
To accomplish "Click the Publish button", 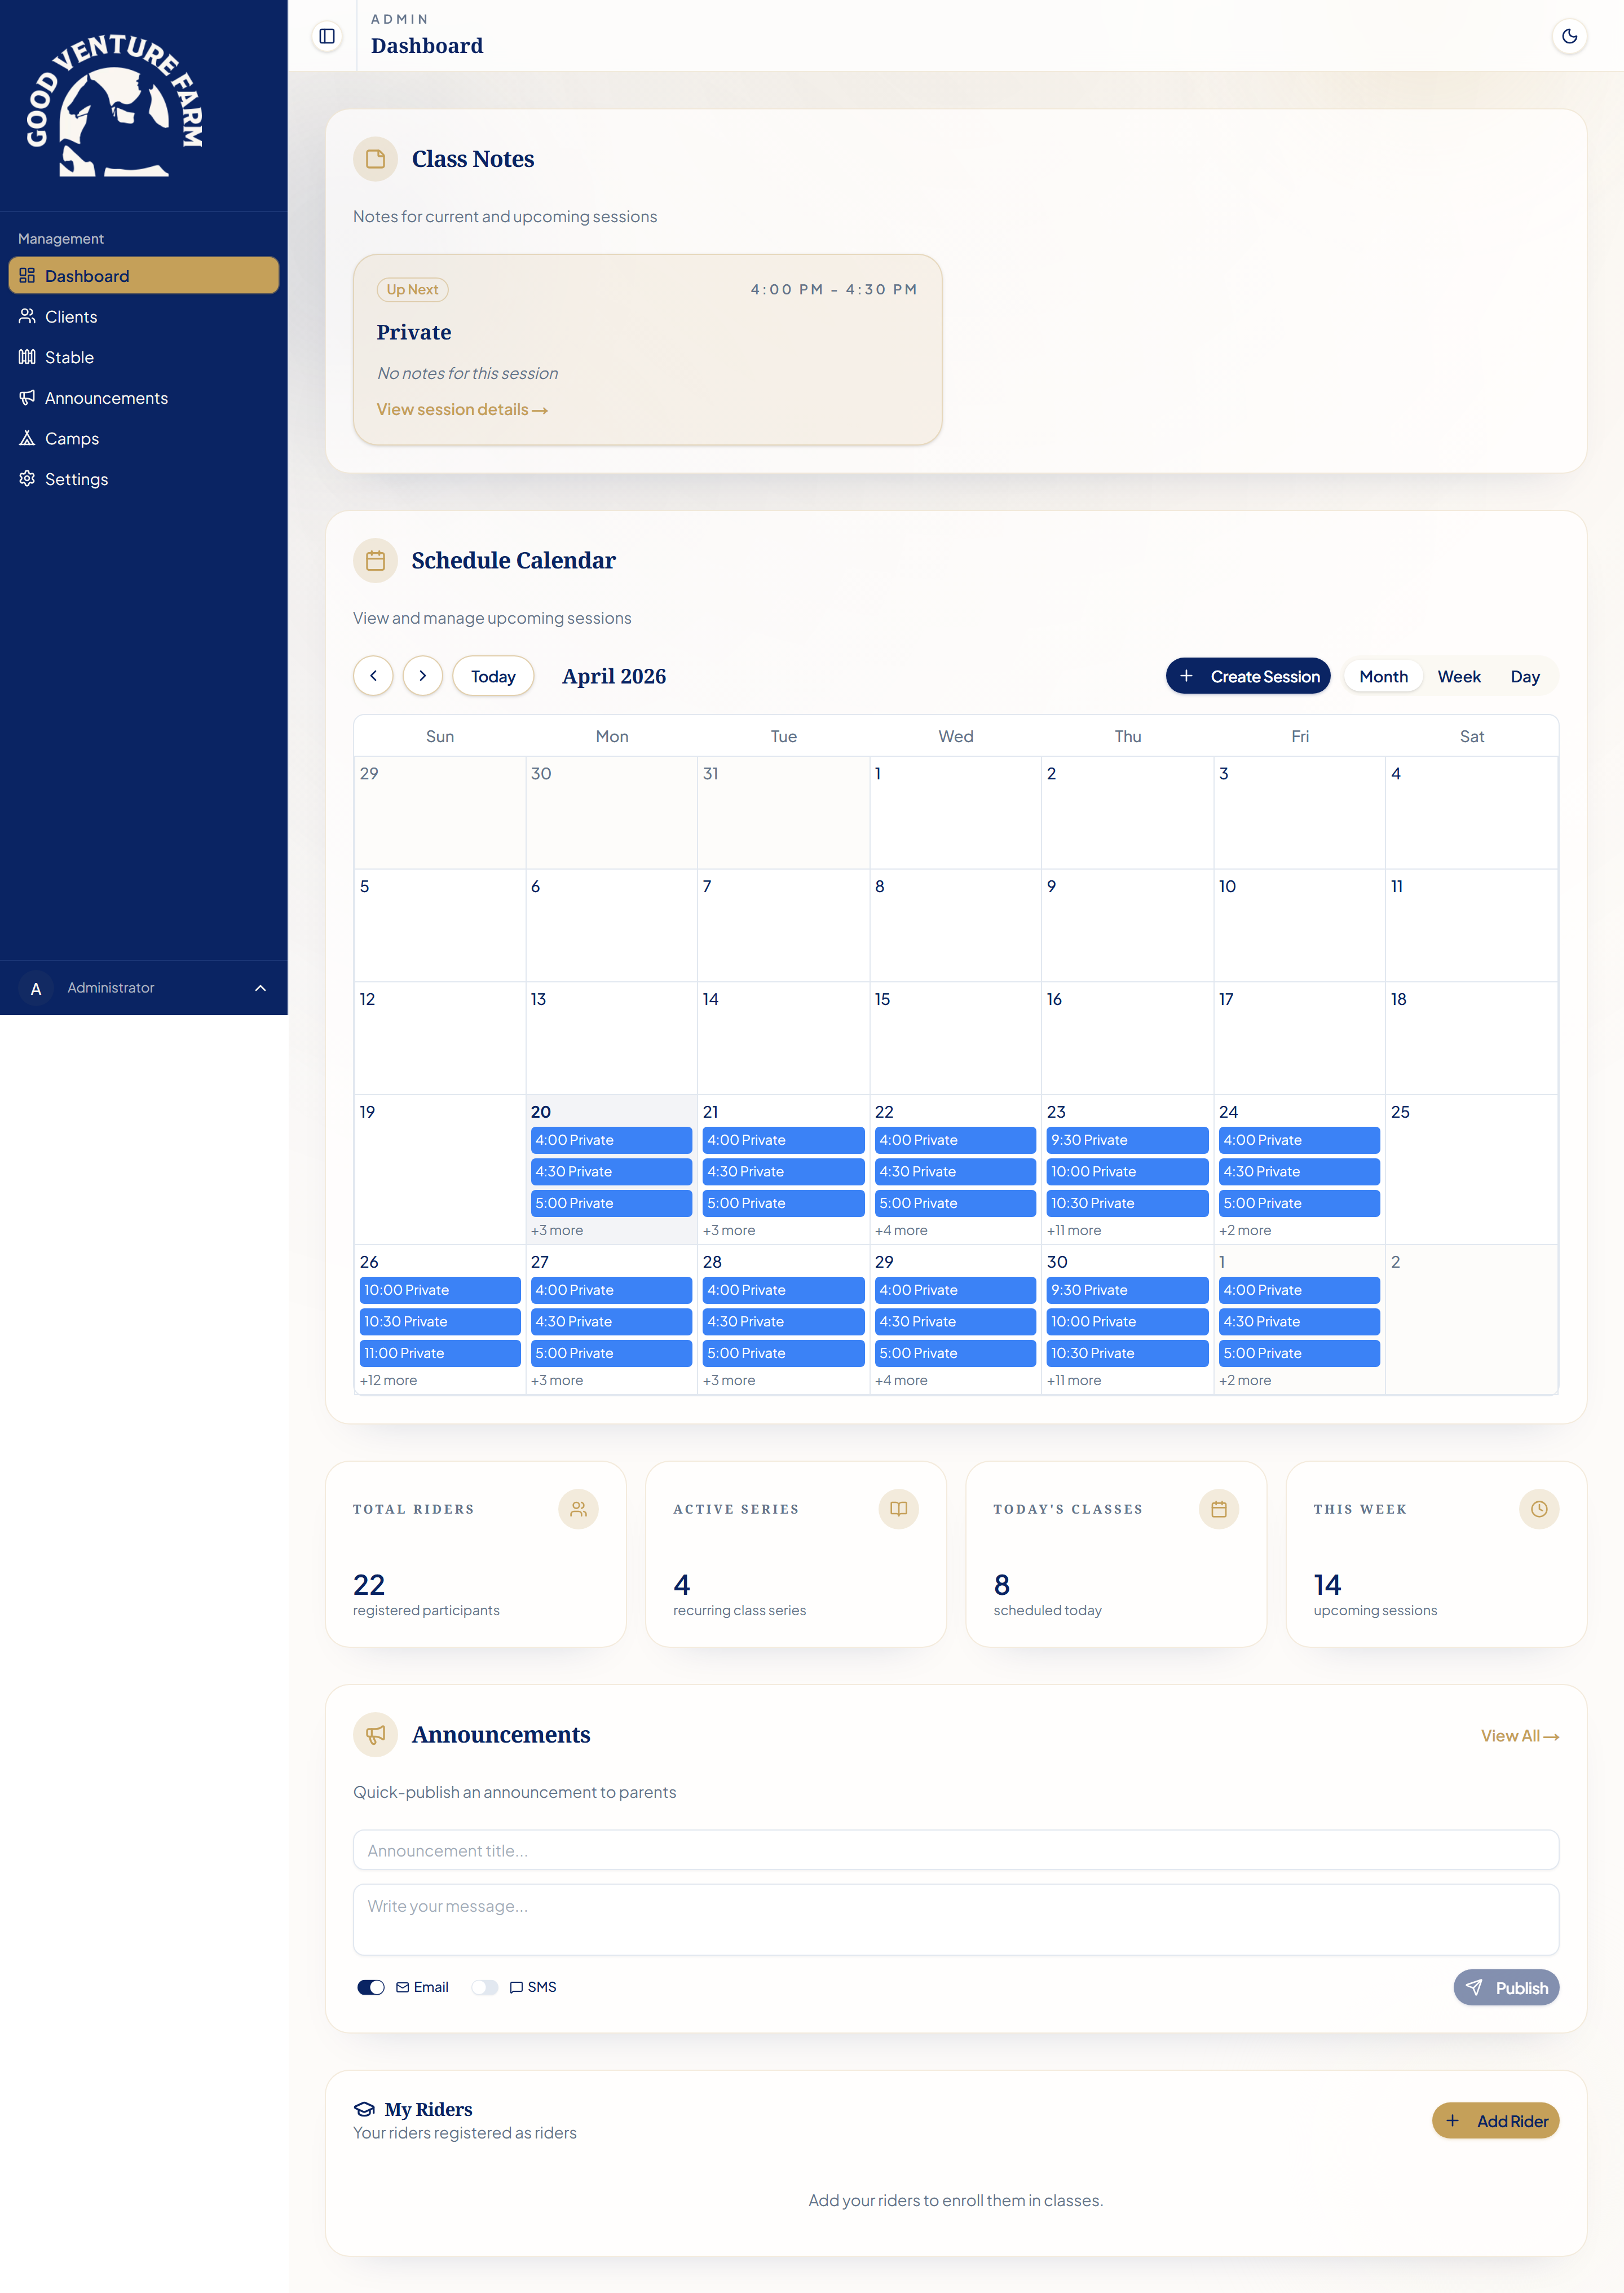I will coord(1506,1988).
